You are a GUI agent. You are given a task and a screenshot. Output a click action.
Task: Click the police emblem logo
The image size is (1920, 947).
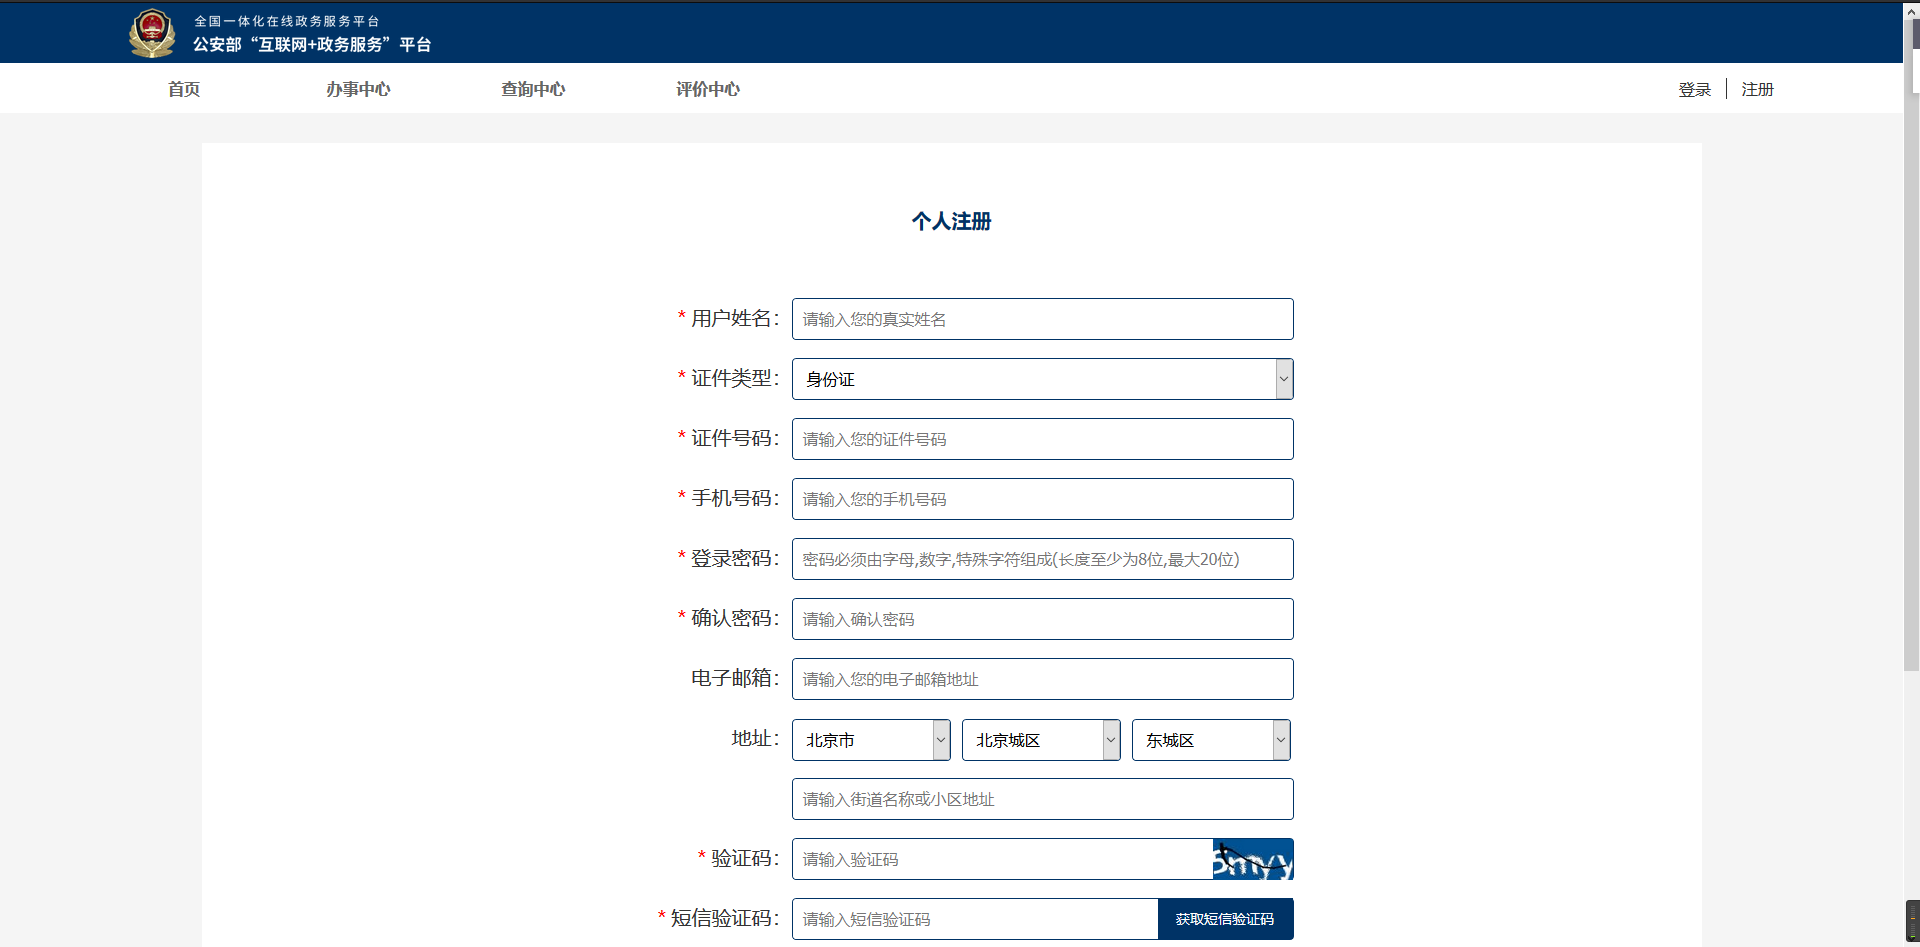coord(152,33)
